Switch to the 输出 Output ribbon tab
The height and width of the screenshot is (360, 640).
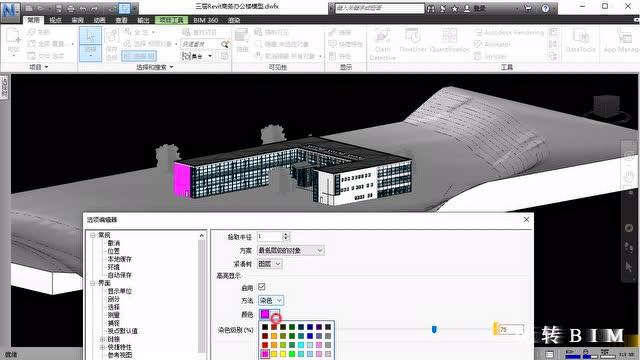143,20
